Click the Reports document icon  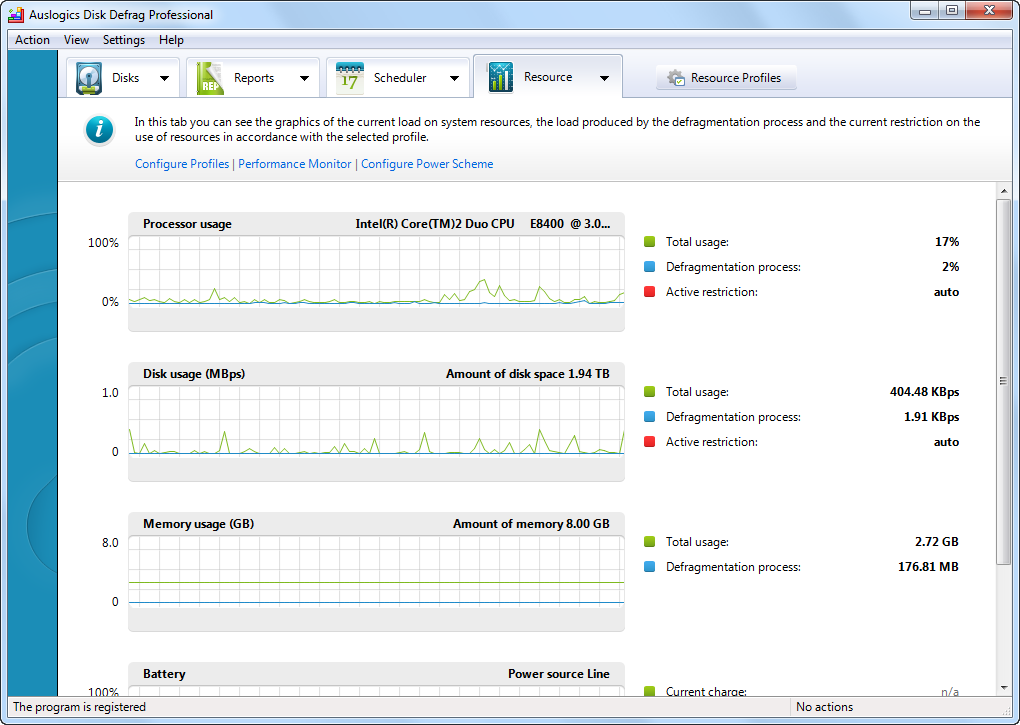click(x=209, y=78)
